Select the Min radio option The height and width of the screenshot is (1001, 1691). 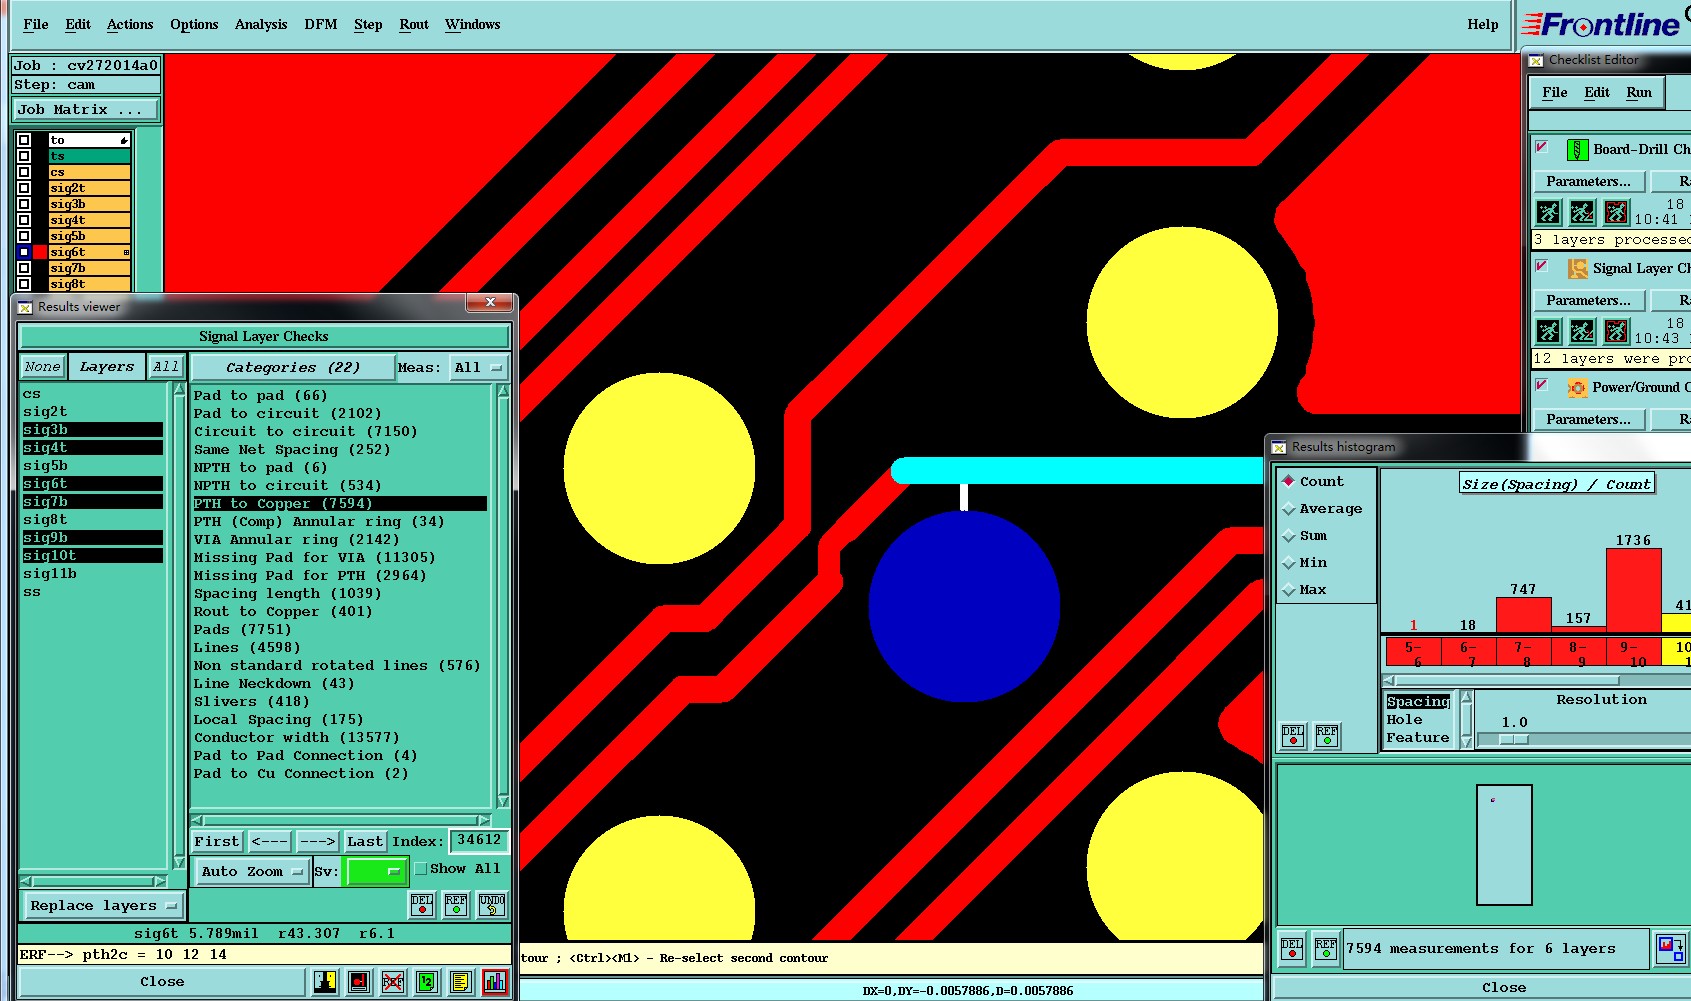pos(1289,562)
